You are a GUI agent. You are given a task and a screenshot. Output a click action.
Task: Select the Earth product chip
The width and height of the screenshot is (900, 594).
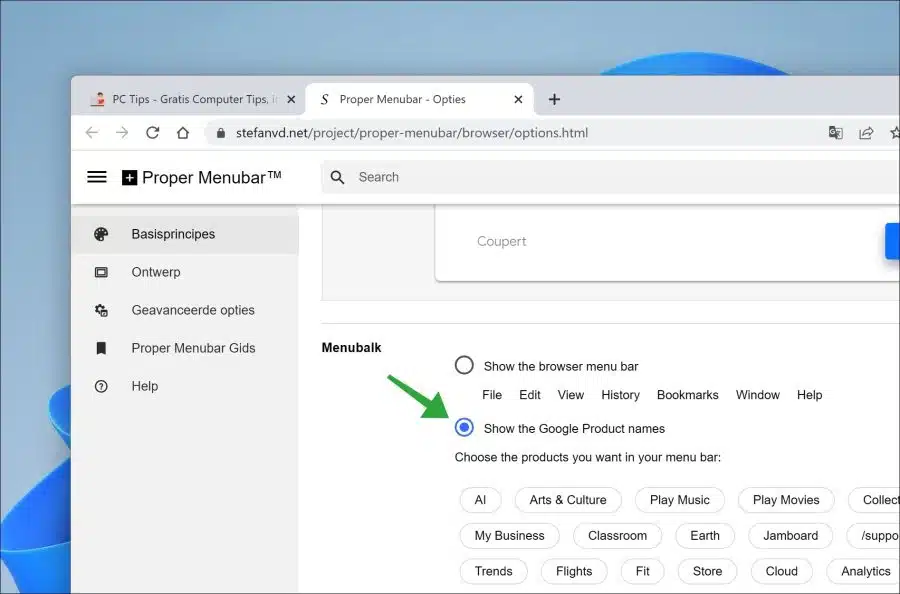pos(705,535)
